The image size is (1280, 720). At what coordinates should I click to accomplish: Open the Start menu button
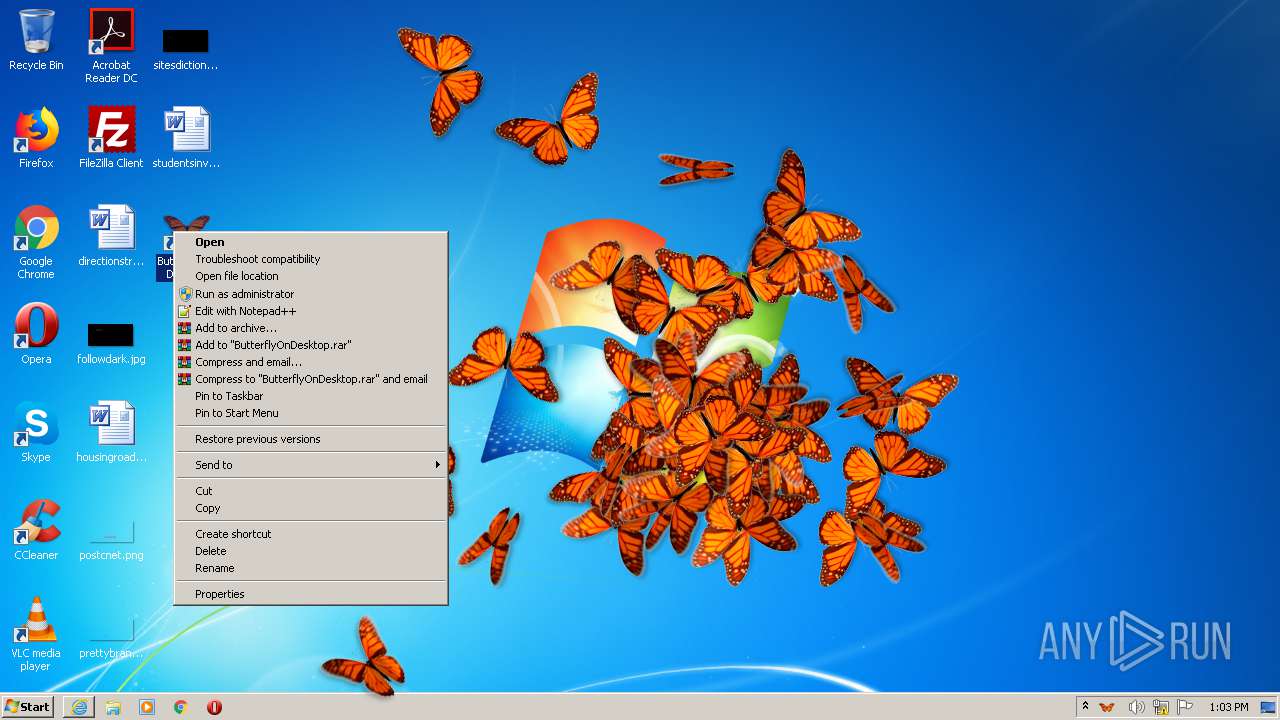28,707
